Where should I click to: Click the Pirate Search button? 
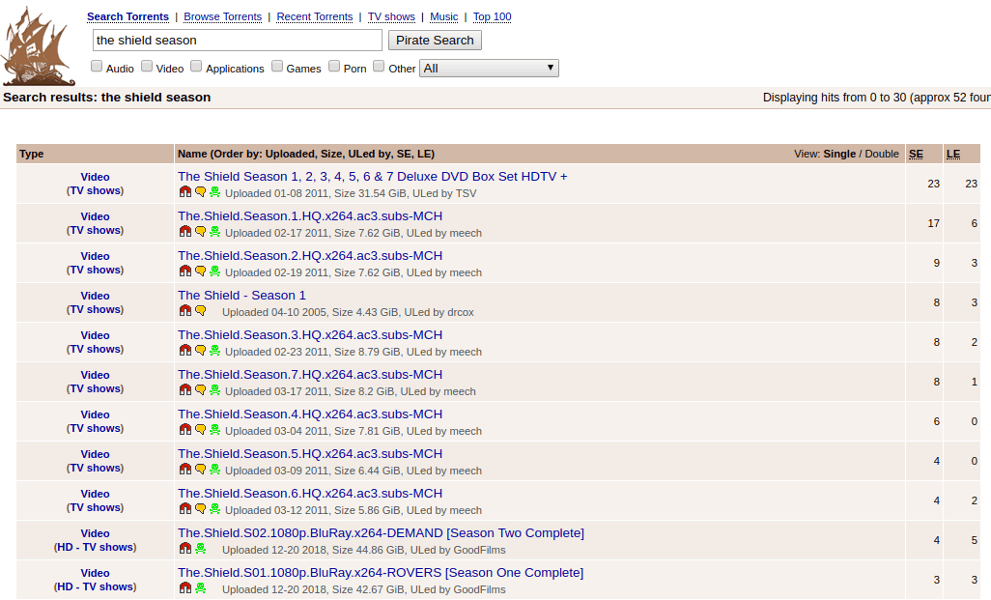pos(435,40)
